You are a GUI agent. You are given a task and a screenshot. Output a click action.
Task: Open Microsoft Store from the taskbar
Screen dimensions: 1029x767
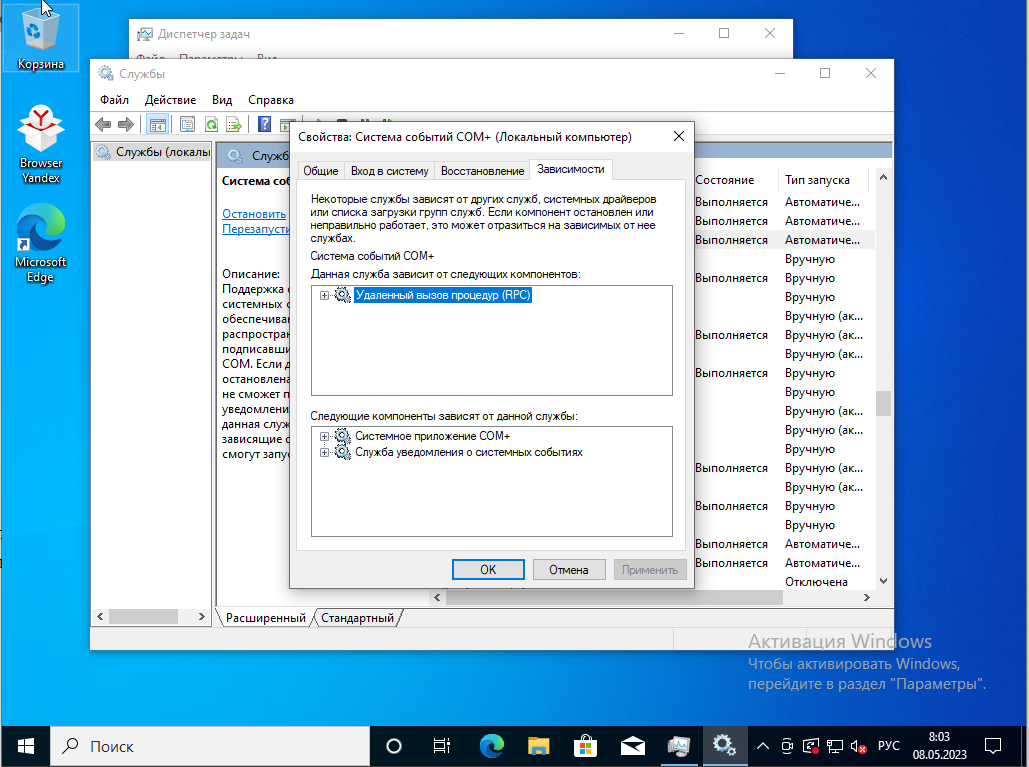coord(585,746)
